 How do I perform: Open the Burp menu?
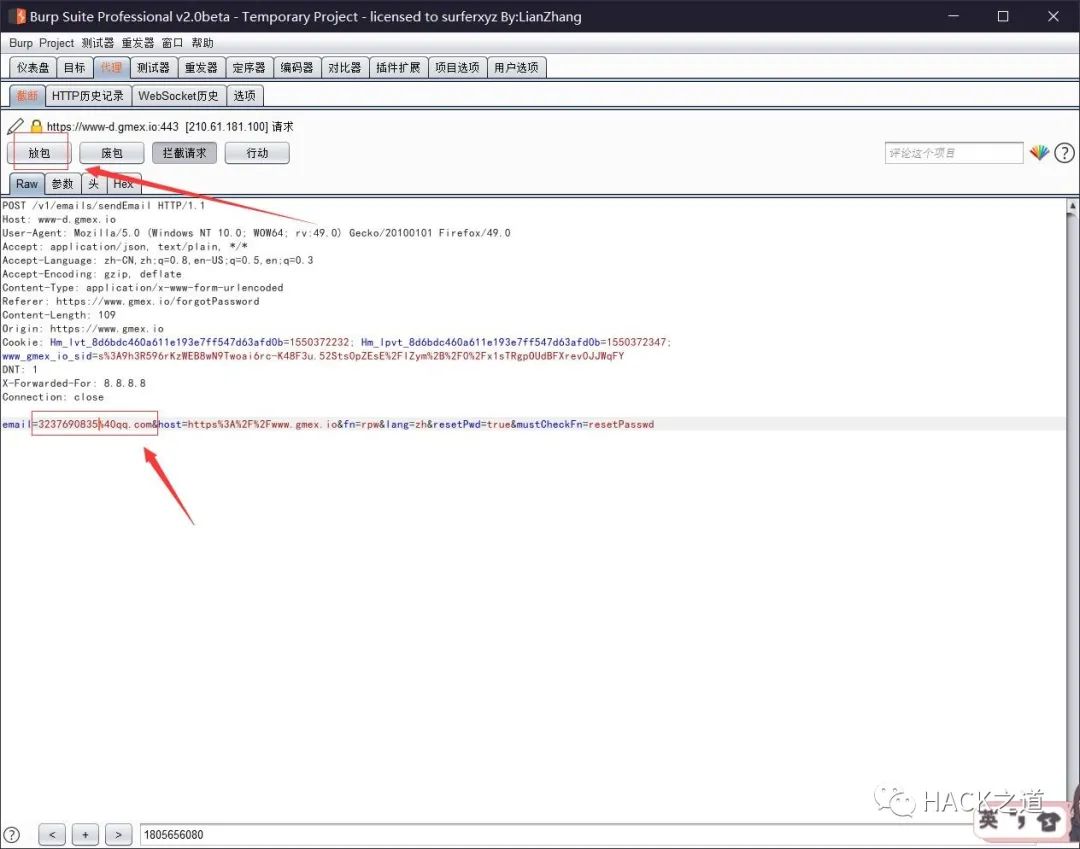tap(21, 43)
